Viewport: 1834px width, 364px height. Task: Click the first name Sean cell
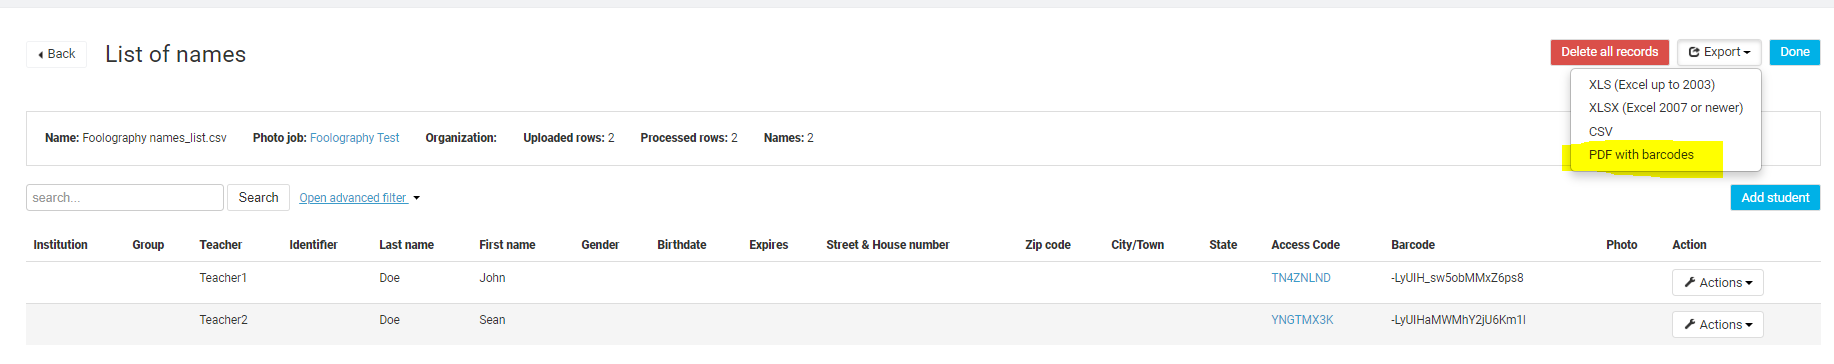click(492, 320)
